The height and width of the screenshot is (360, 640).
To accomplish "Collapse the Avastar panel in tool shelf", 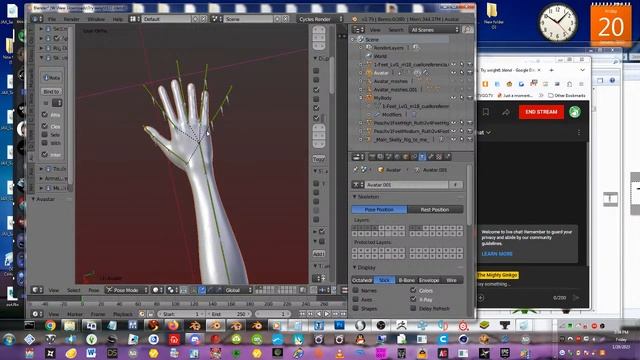I will (x=33, y=199).
